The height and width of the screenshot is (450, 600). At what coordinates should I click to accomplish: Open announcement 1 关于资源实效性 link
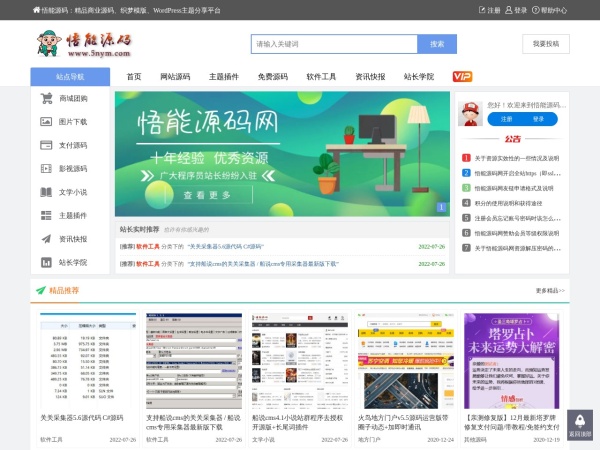[517, 158]
